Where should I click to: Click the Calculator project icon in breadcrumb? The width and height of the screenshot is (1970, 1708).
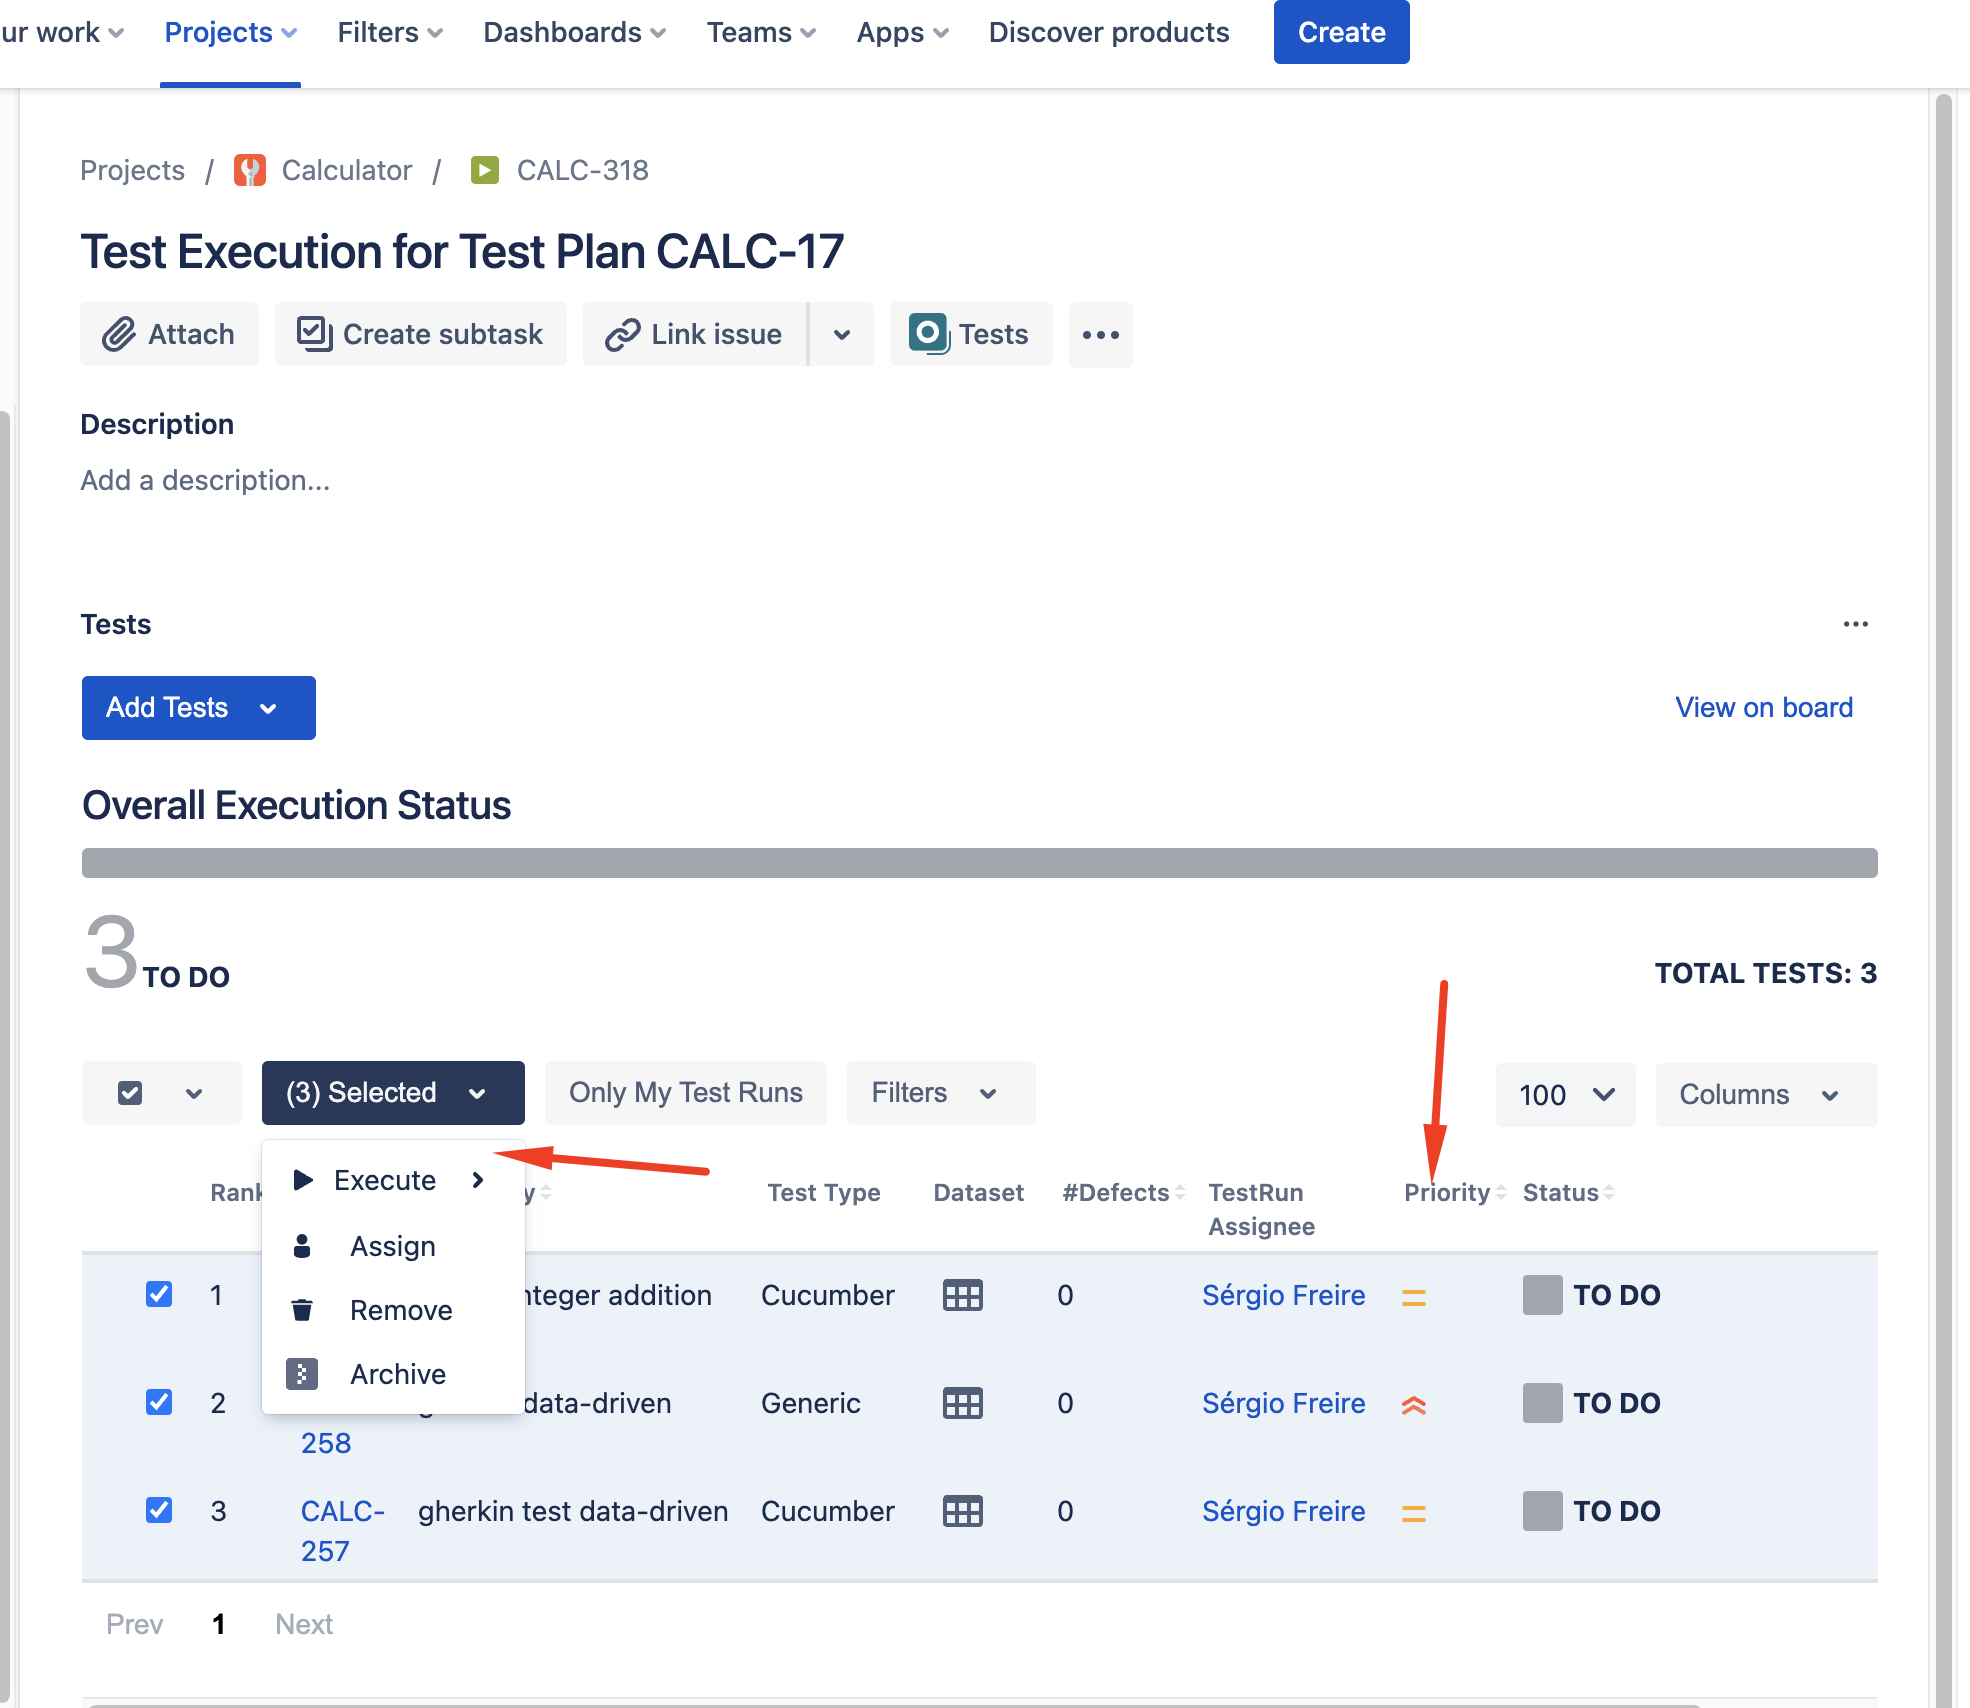(x=250, y=171)
